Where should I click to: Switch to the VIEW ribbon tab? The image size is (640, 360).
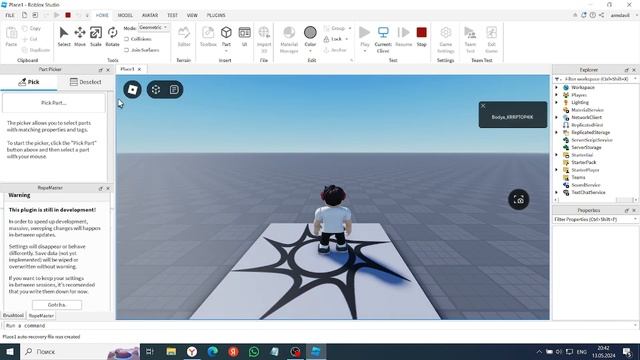coord(192,15)
